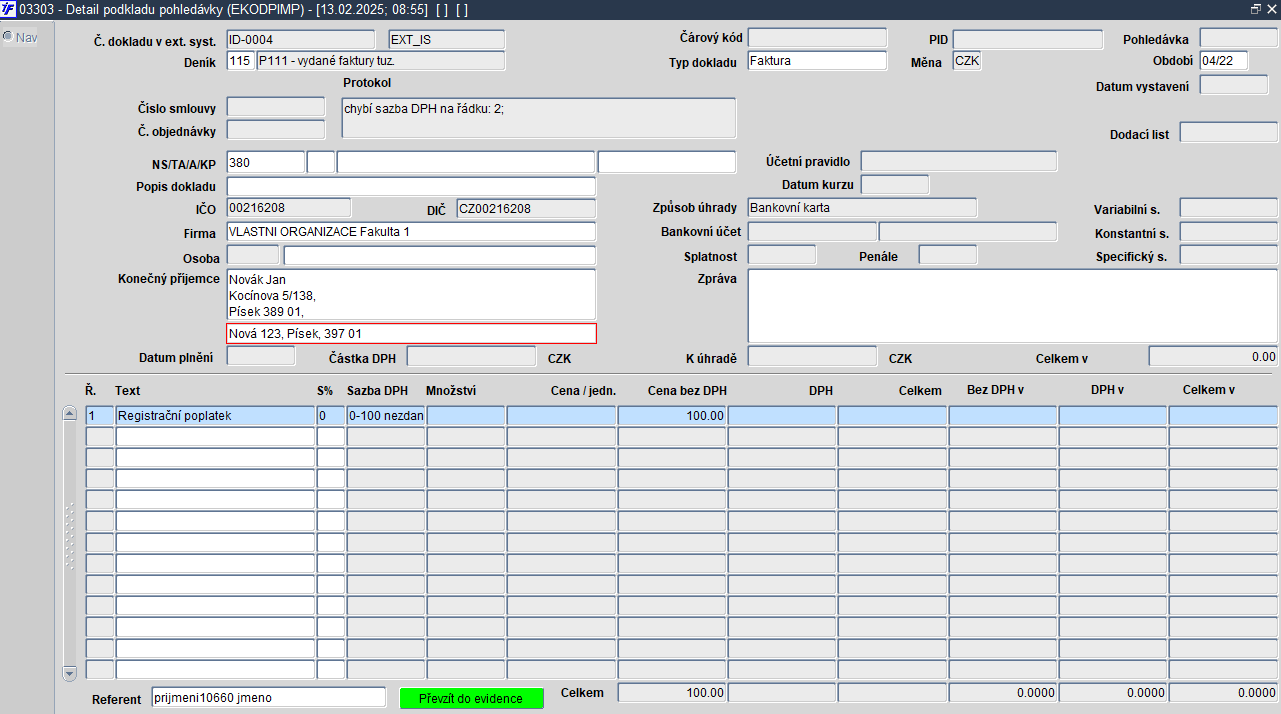This screenshot has width=1281, height=714.
Task: Click the 'Registrační poplatek' text cell in row 1
Action: point(215,415)
